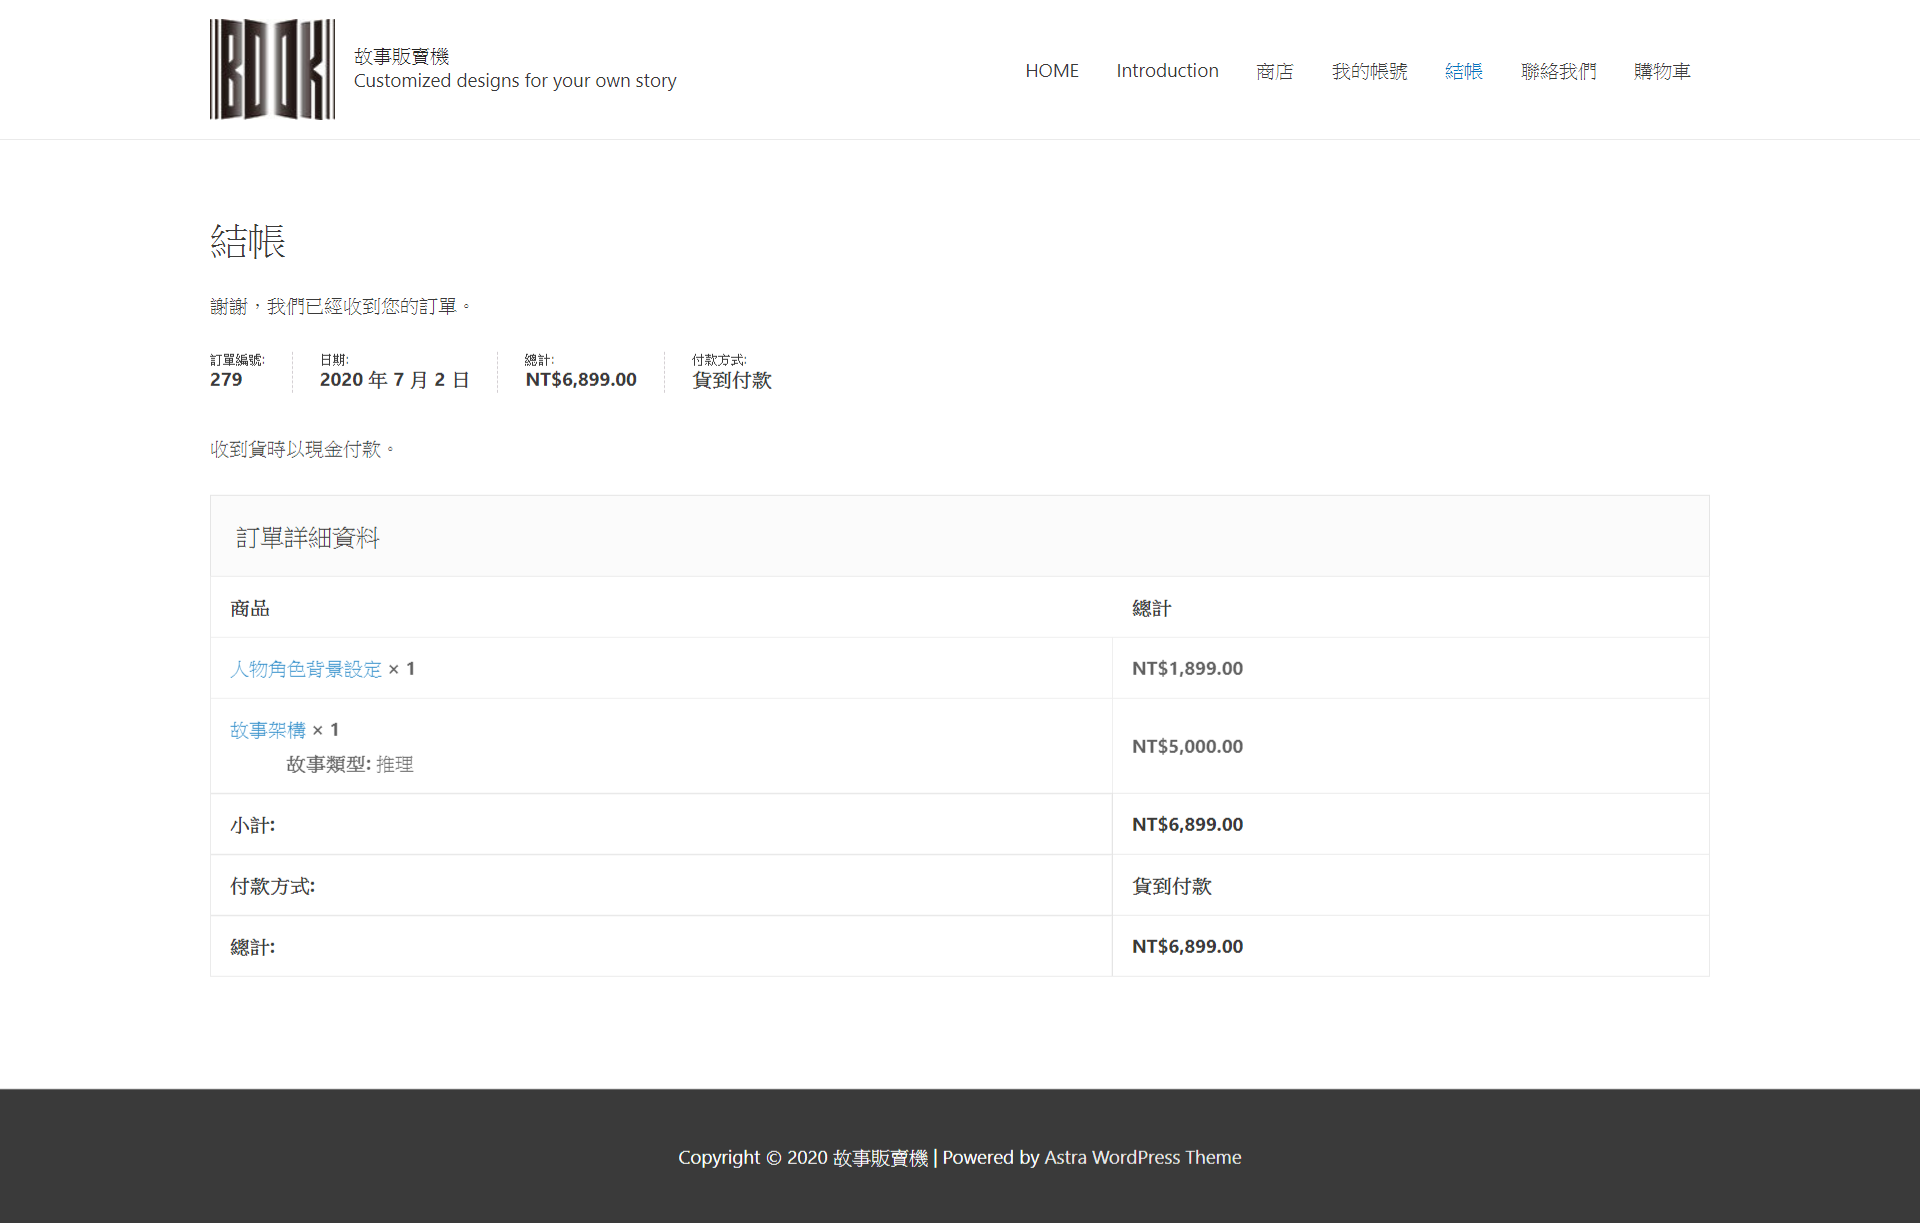1920x1223 pixels.
Task: Open the HOME menu item
Action: (x=1051, y=71)
